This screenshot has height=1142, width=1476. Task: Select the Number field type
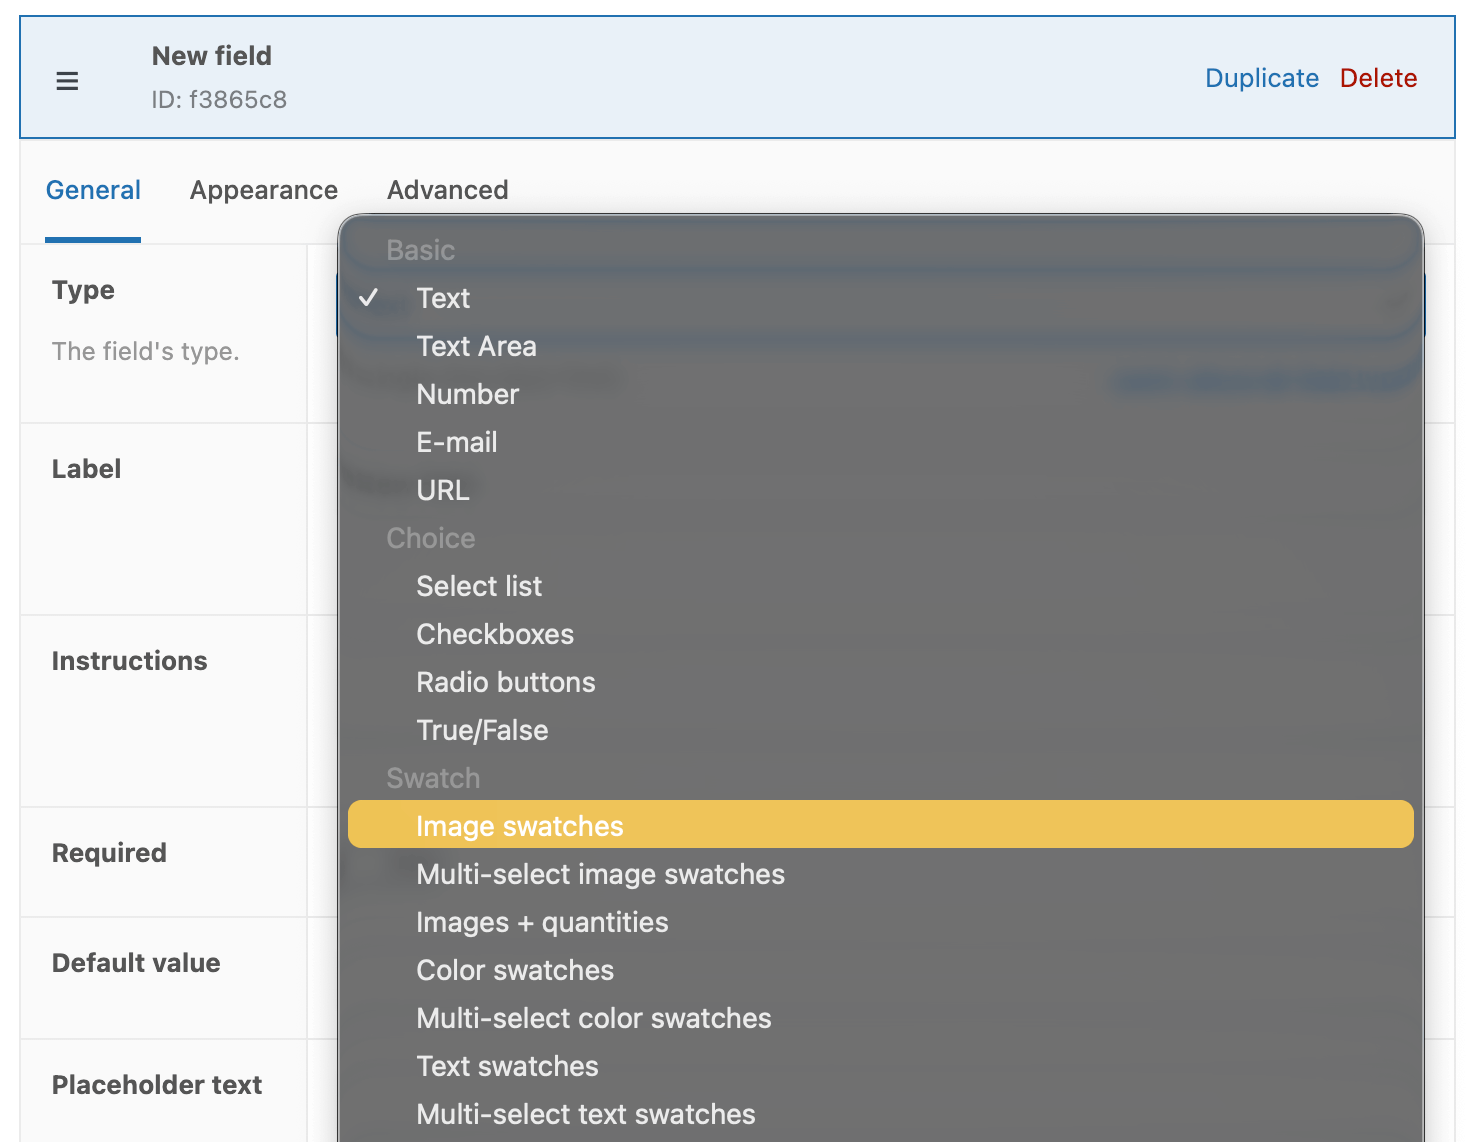[467, 394]
